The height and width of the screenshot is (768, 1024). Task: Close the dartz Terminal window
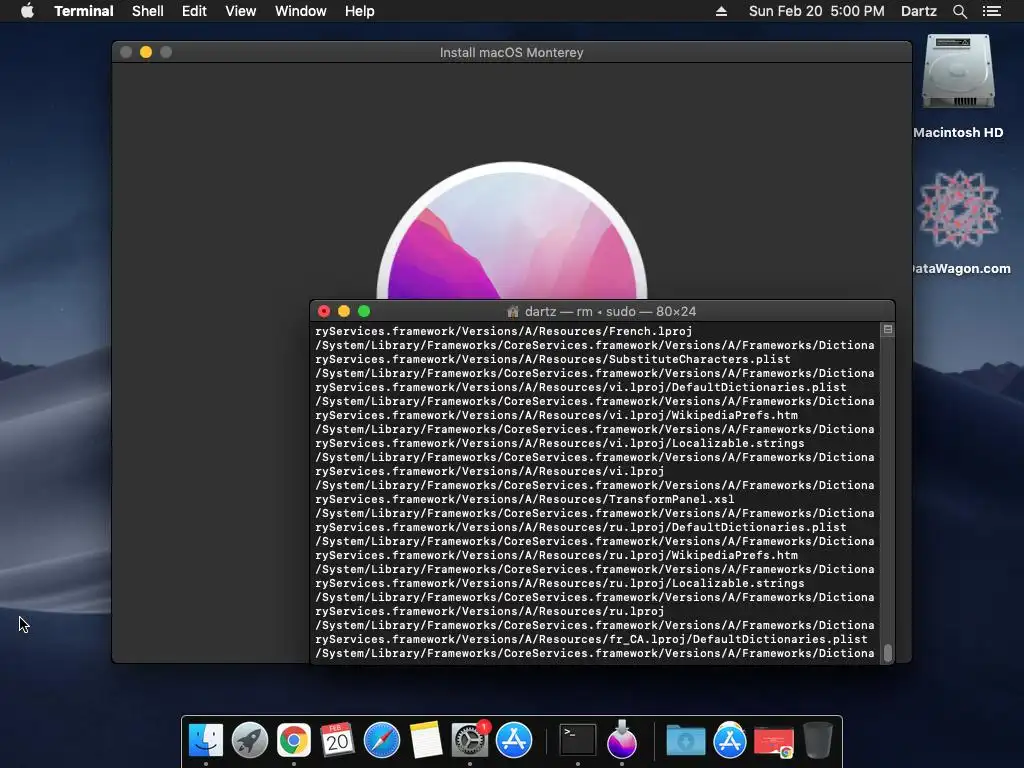[x=324, y=312]
